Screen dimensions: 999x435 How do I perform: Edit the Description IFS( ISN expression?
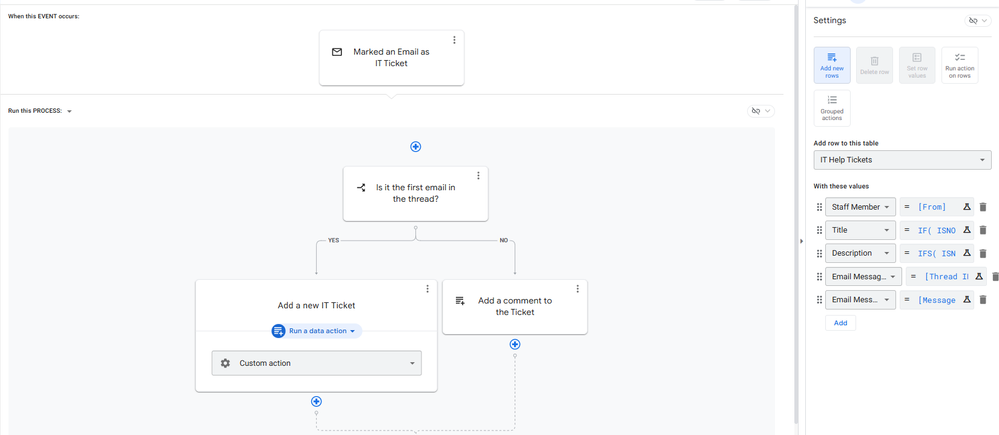click(937, 253)
